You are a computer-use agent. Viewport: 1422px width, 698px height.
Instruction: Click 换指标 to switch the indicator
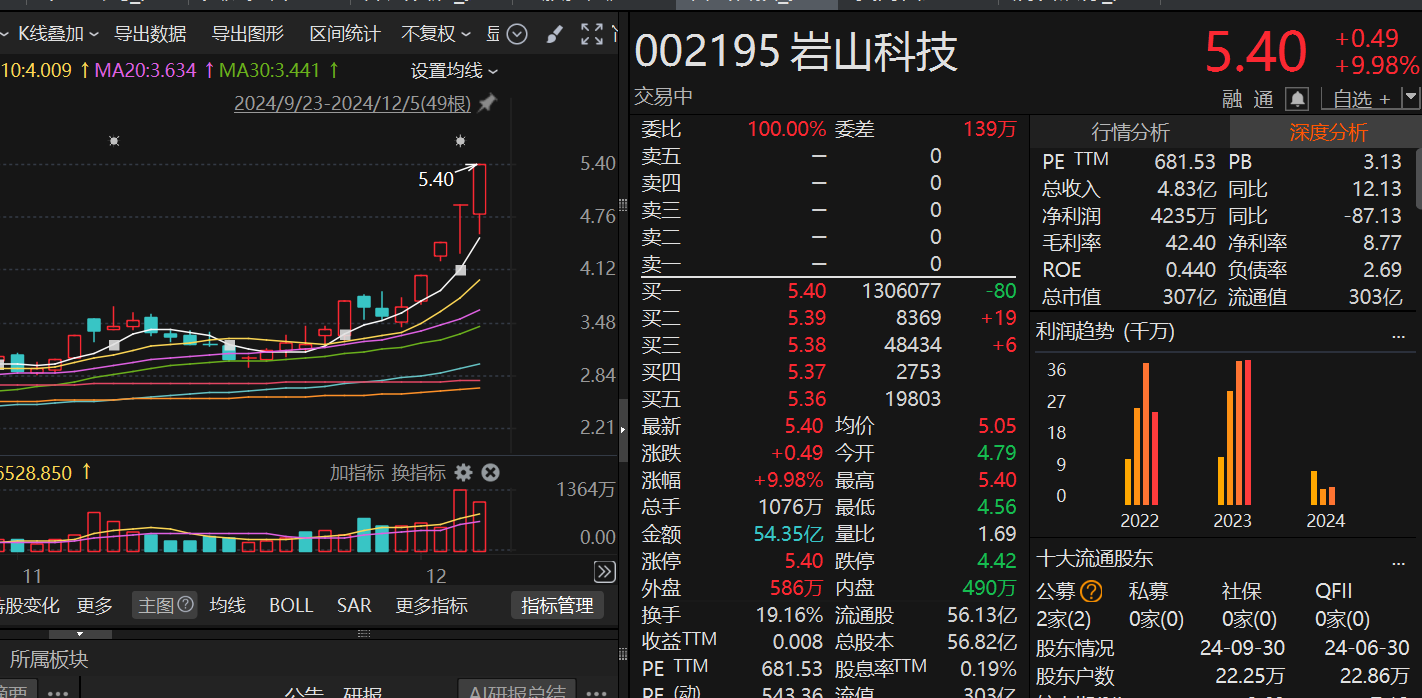click(x=418, y=473)
